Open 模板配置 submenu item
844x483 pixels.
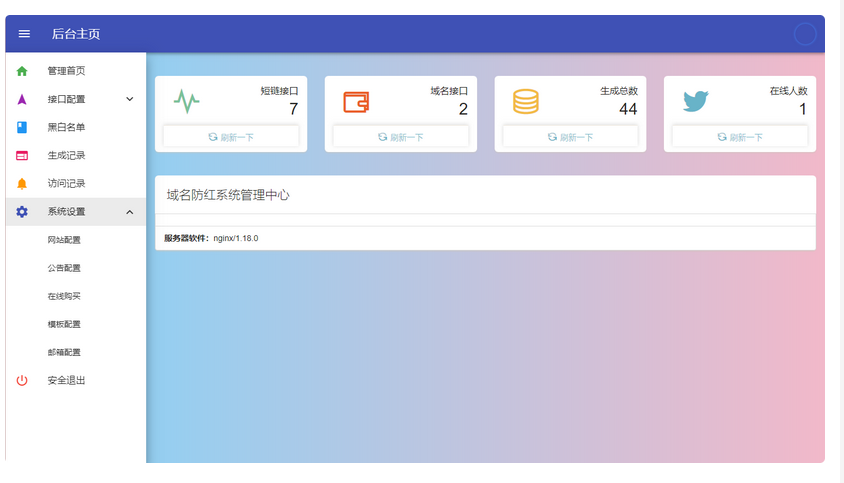(x=76, y=324)
